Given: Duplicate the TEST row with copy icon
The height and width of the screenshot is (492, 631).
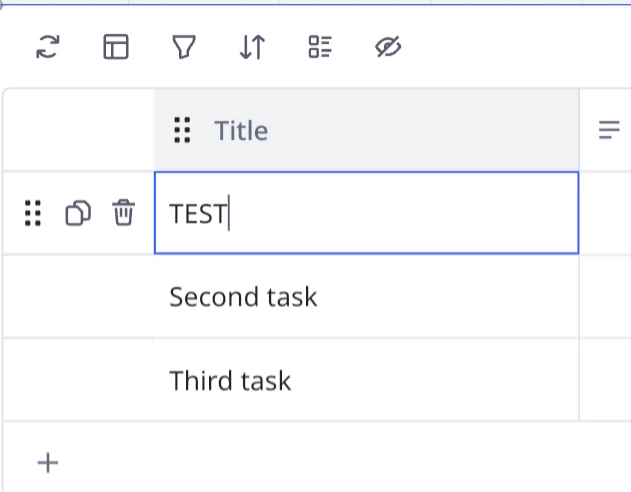Looking at the screenshot, I should click(x=78, y=213).
